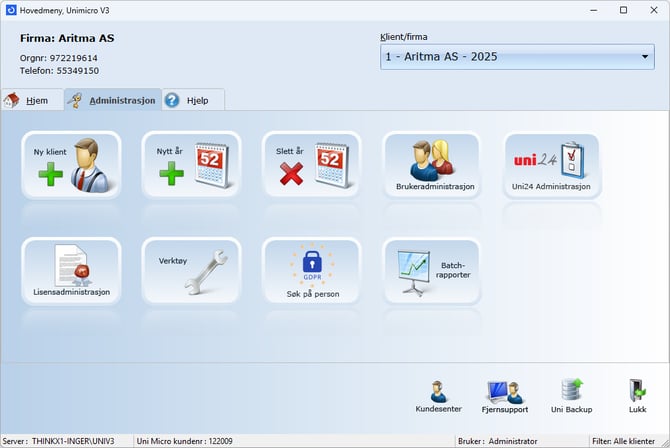Image resolution: width=670 pixels, height=448 pixels.
Task: Open Kundesenter
Action: (x=438, y=396)
